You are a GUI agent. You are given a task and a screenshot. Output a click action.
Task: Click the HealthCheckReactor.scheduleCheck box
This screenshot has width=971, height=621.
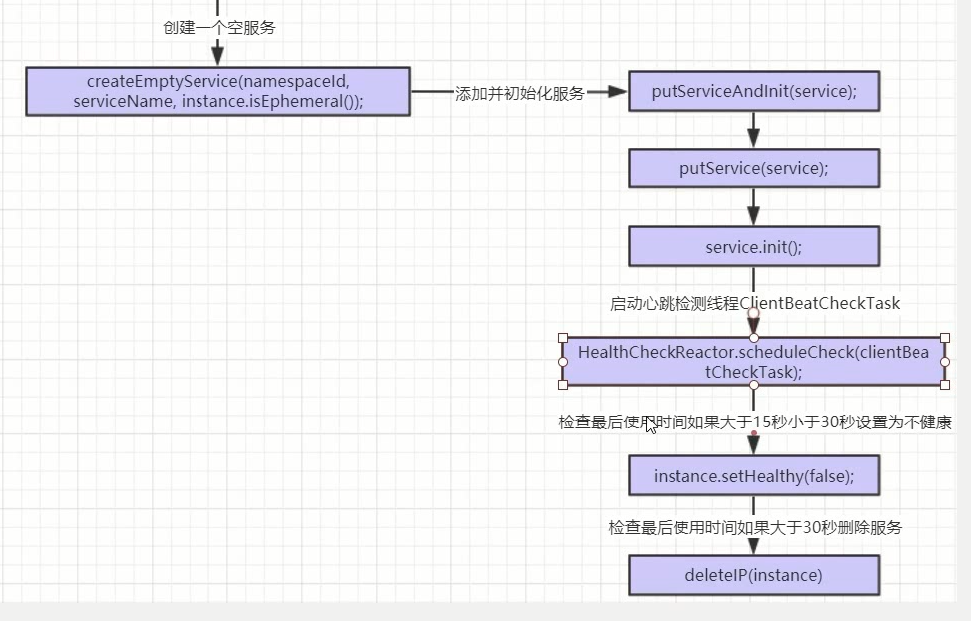pyautogui.click(x=754, y=362)
